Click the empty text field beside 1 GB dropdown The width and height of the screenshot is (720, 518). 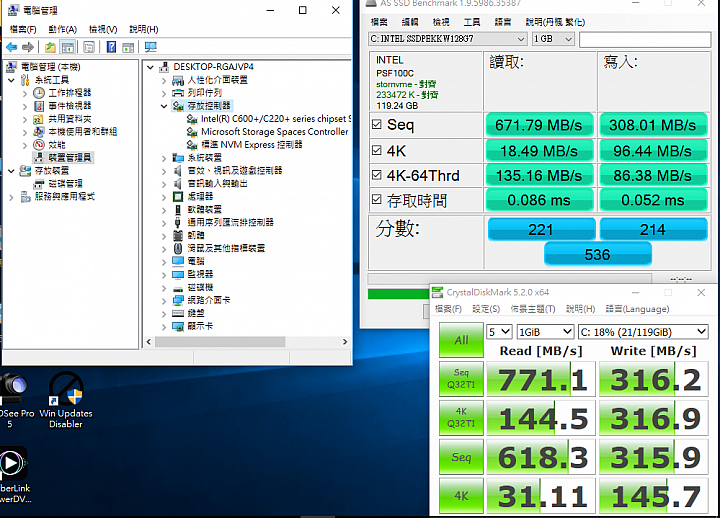point(645,39)
